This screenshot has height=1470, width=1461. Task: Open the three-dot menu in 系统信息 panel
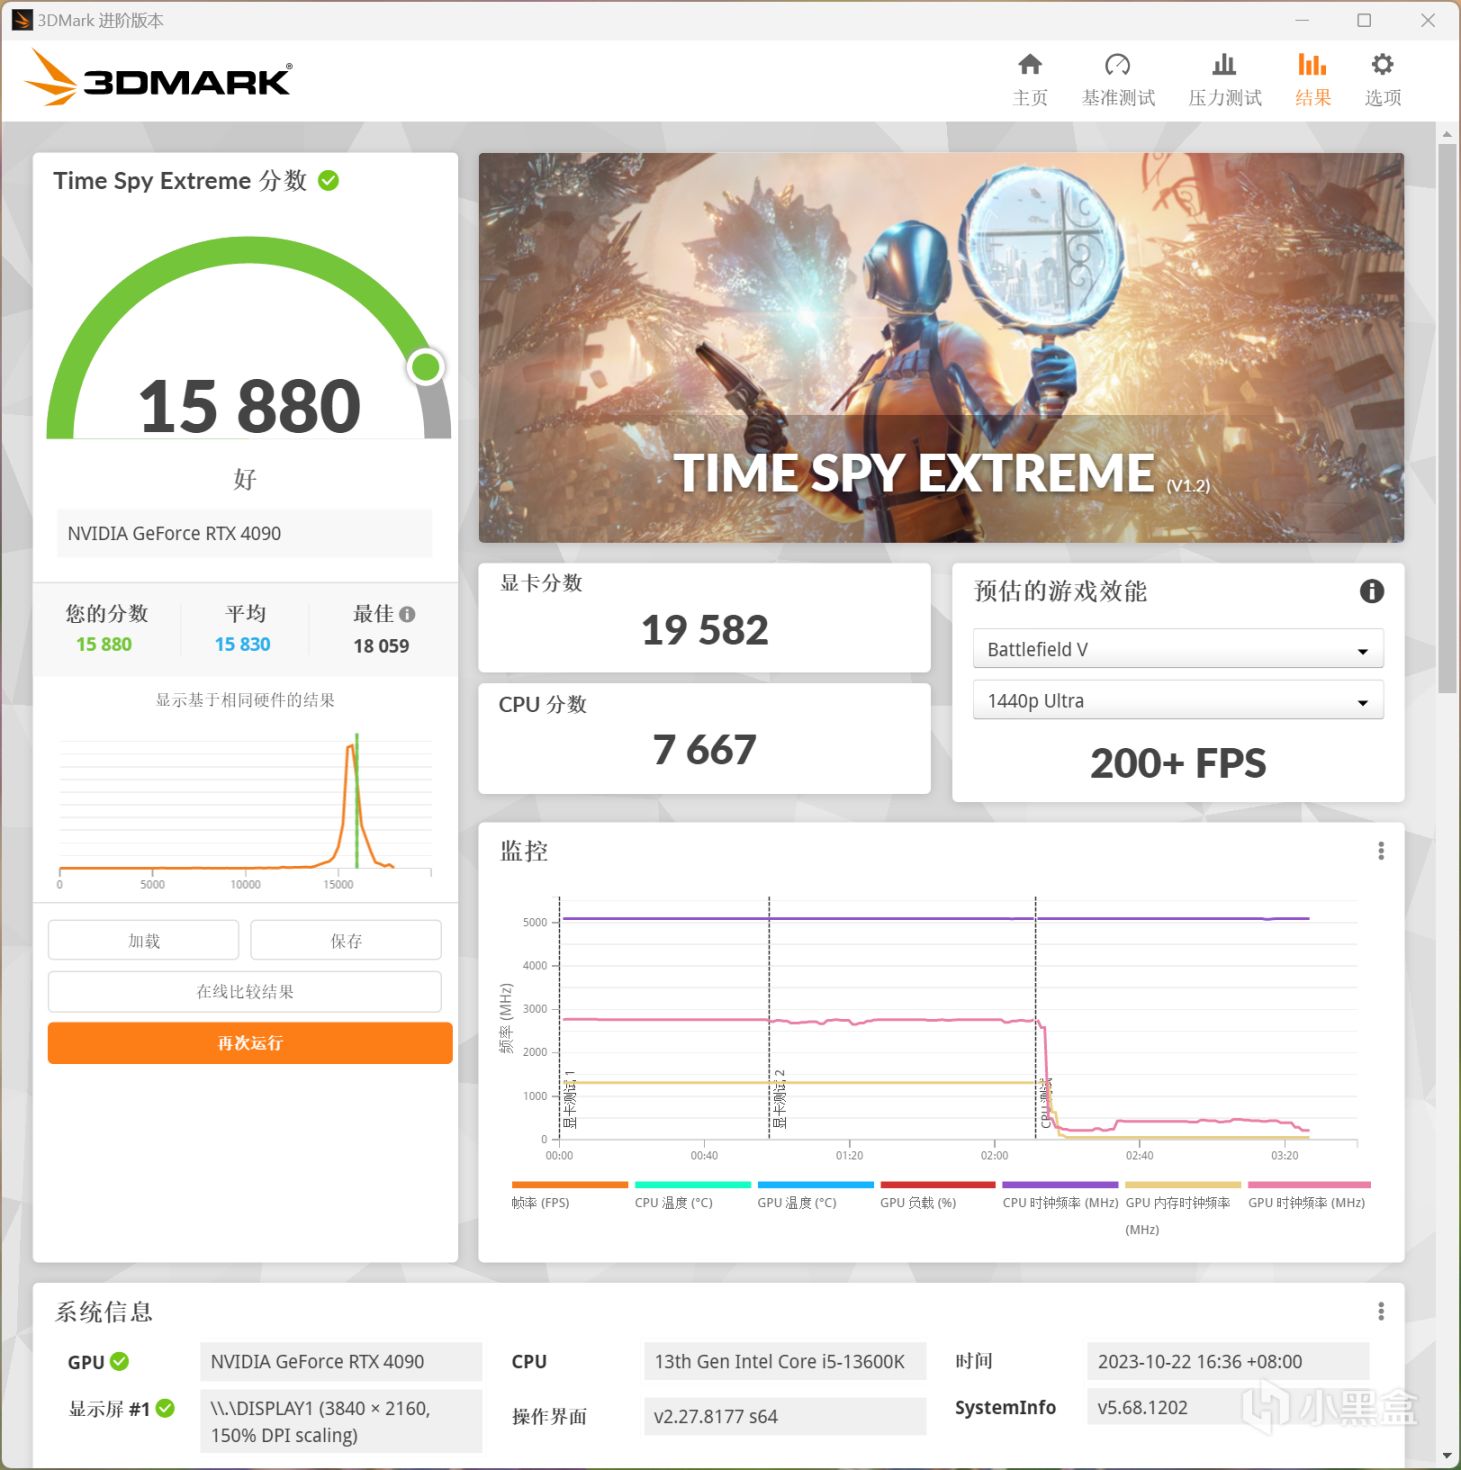tap(1381, 1311)
